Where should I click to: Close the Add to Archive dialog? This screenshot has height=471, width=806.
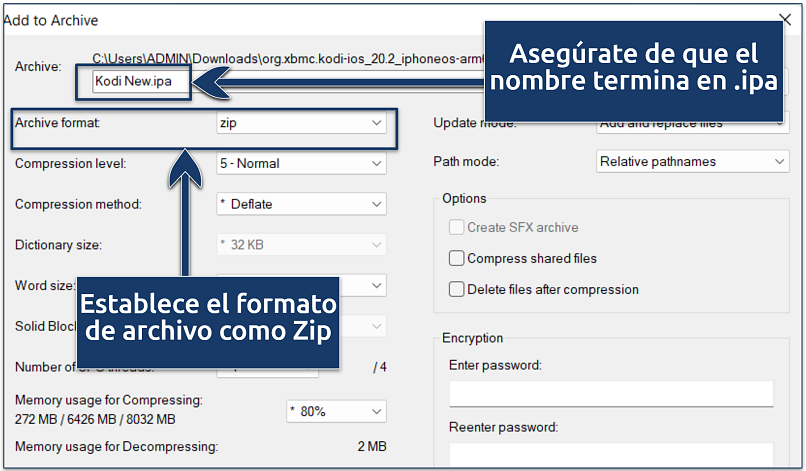point(784,19)
